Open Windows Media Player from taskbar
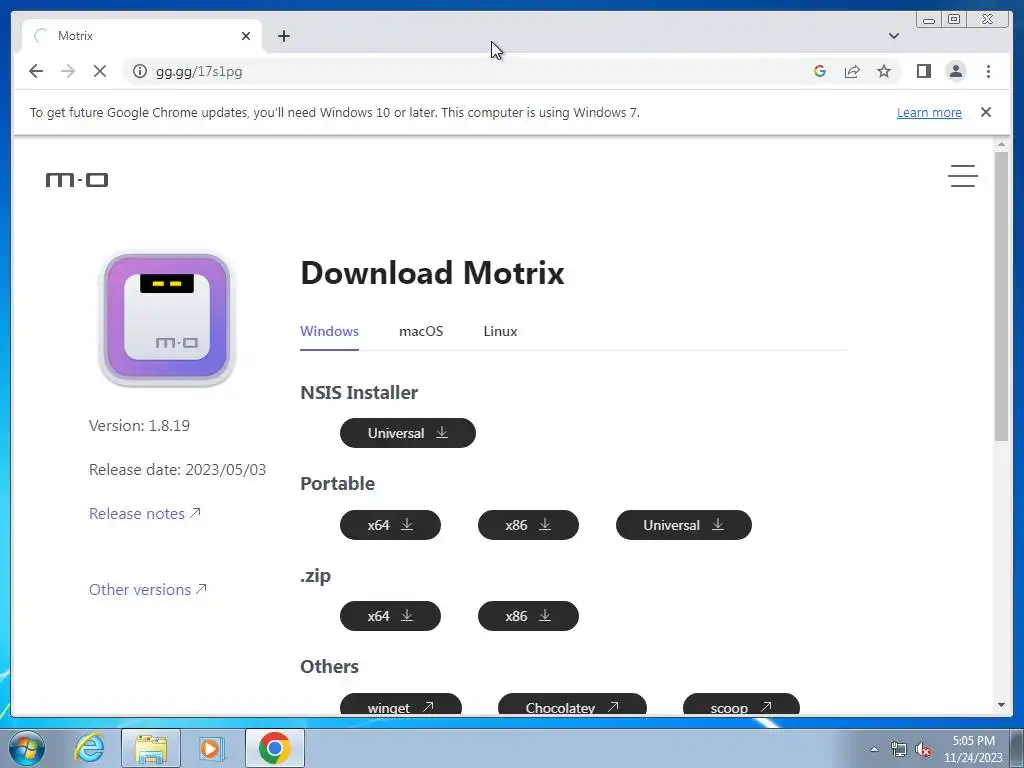Screen dimensions: 1024x768 (212, 748)
